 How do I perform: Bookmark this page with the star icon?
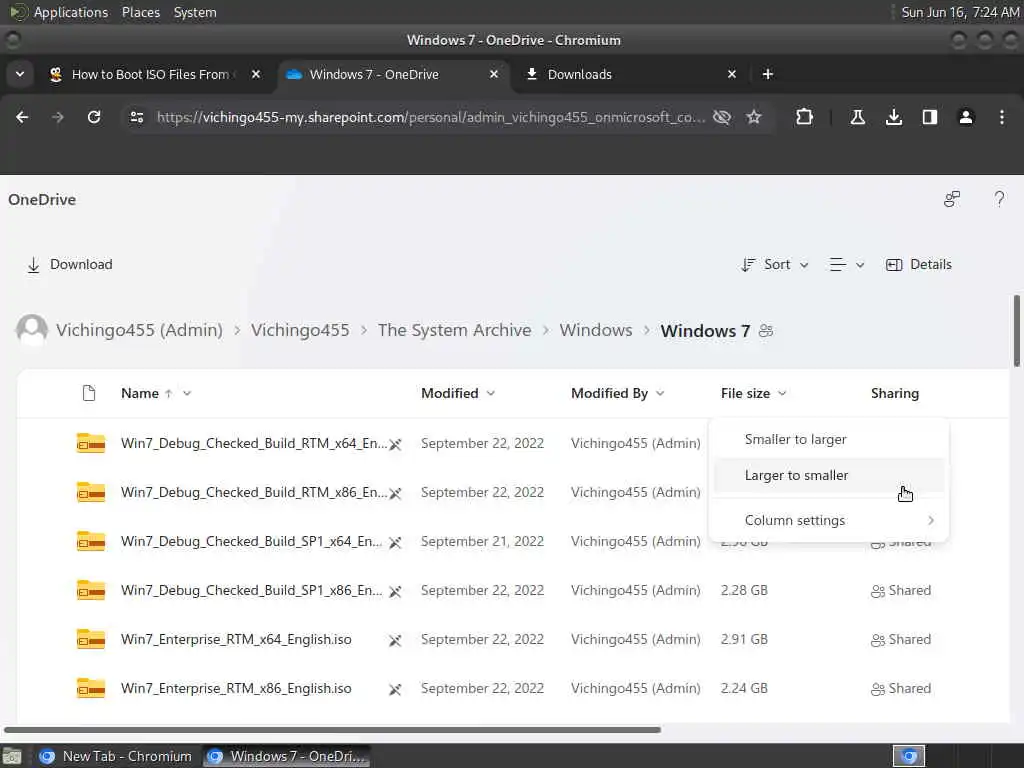[x=754, y=117]
